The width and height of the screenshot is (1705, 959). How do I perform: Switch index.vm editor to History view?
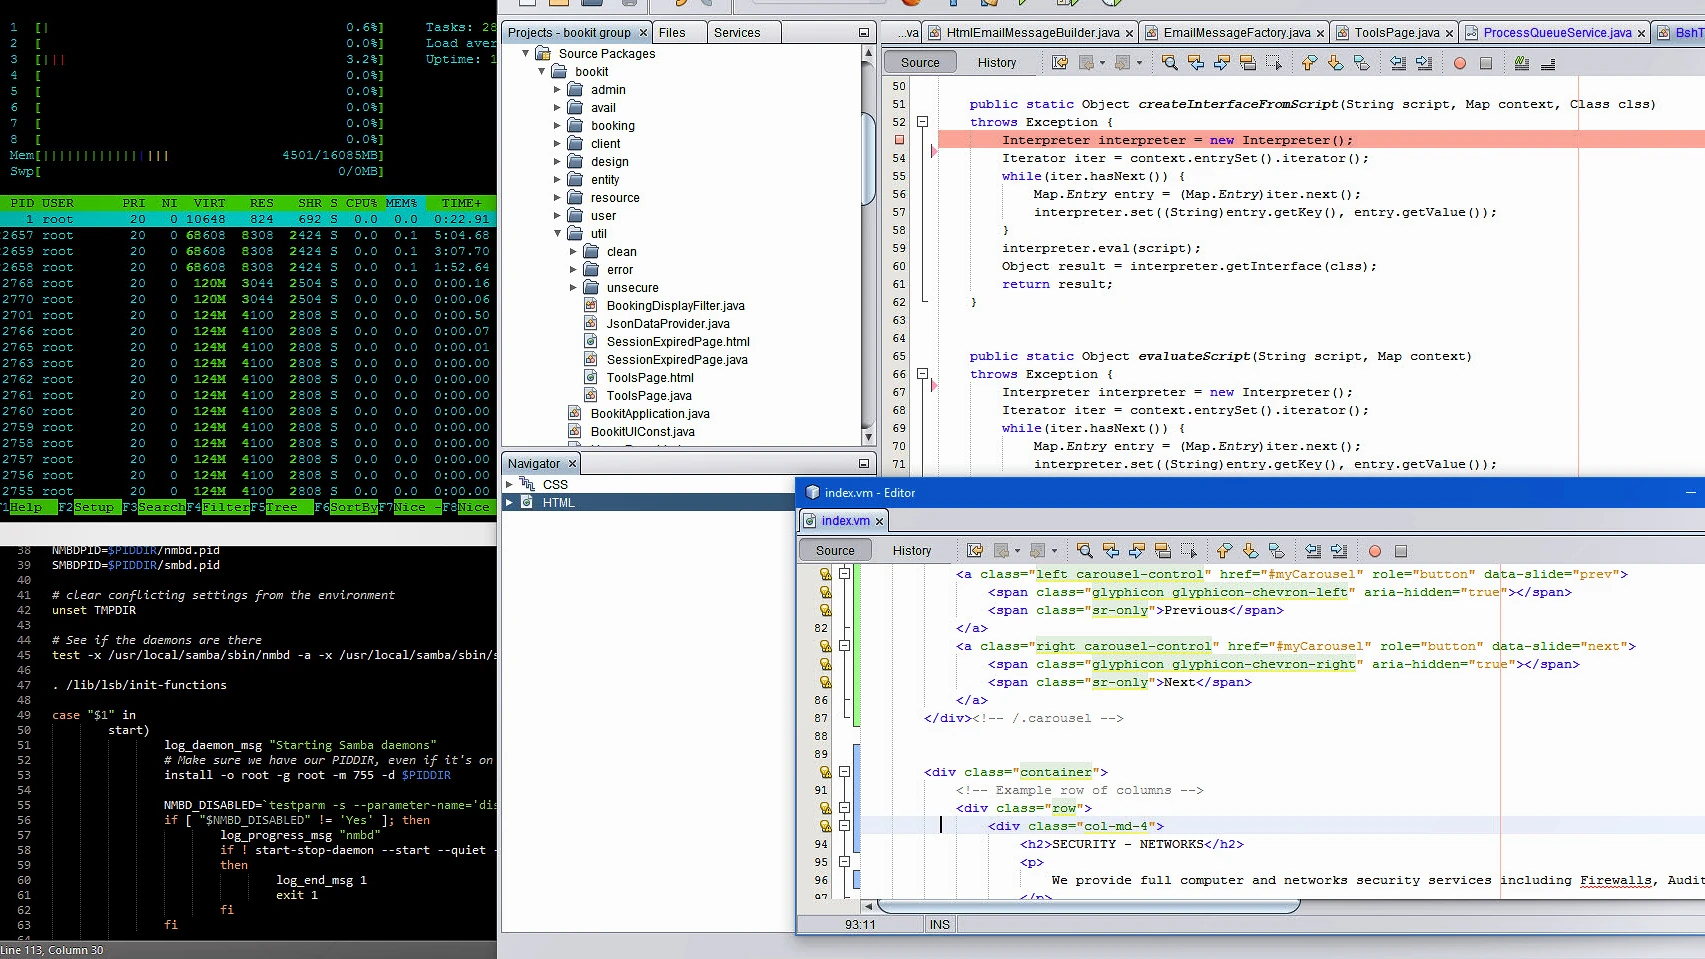912,550
